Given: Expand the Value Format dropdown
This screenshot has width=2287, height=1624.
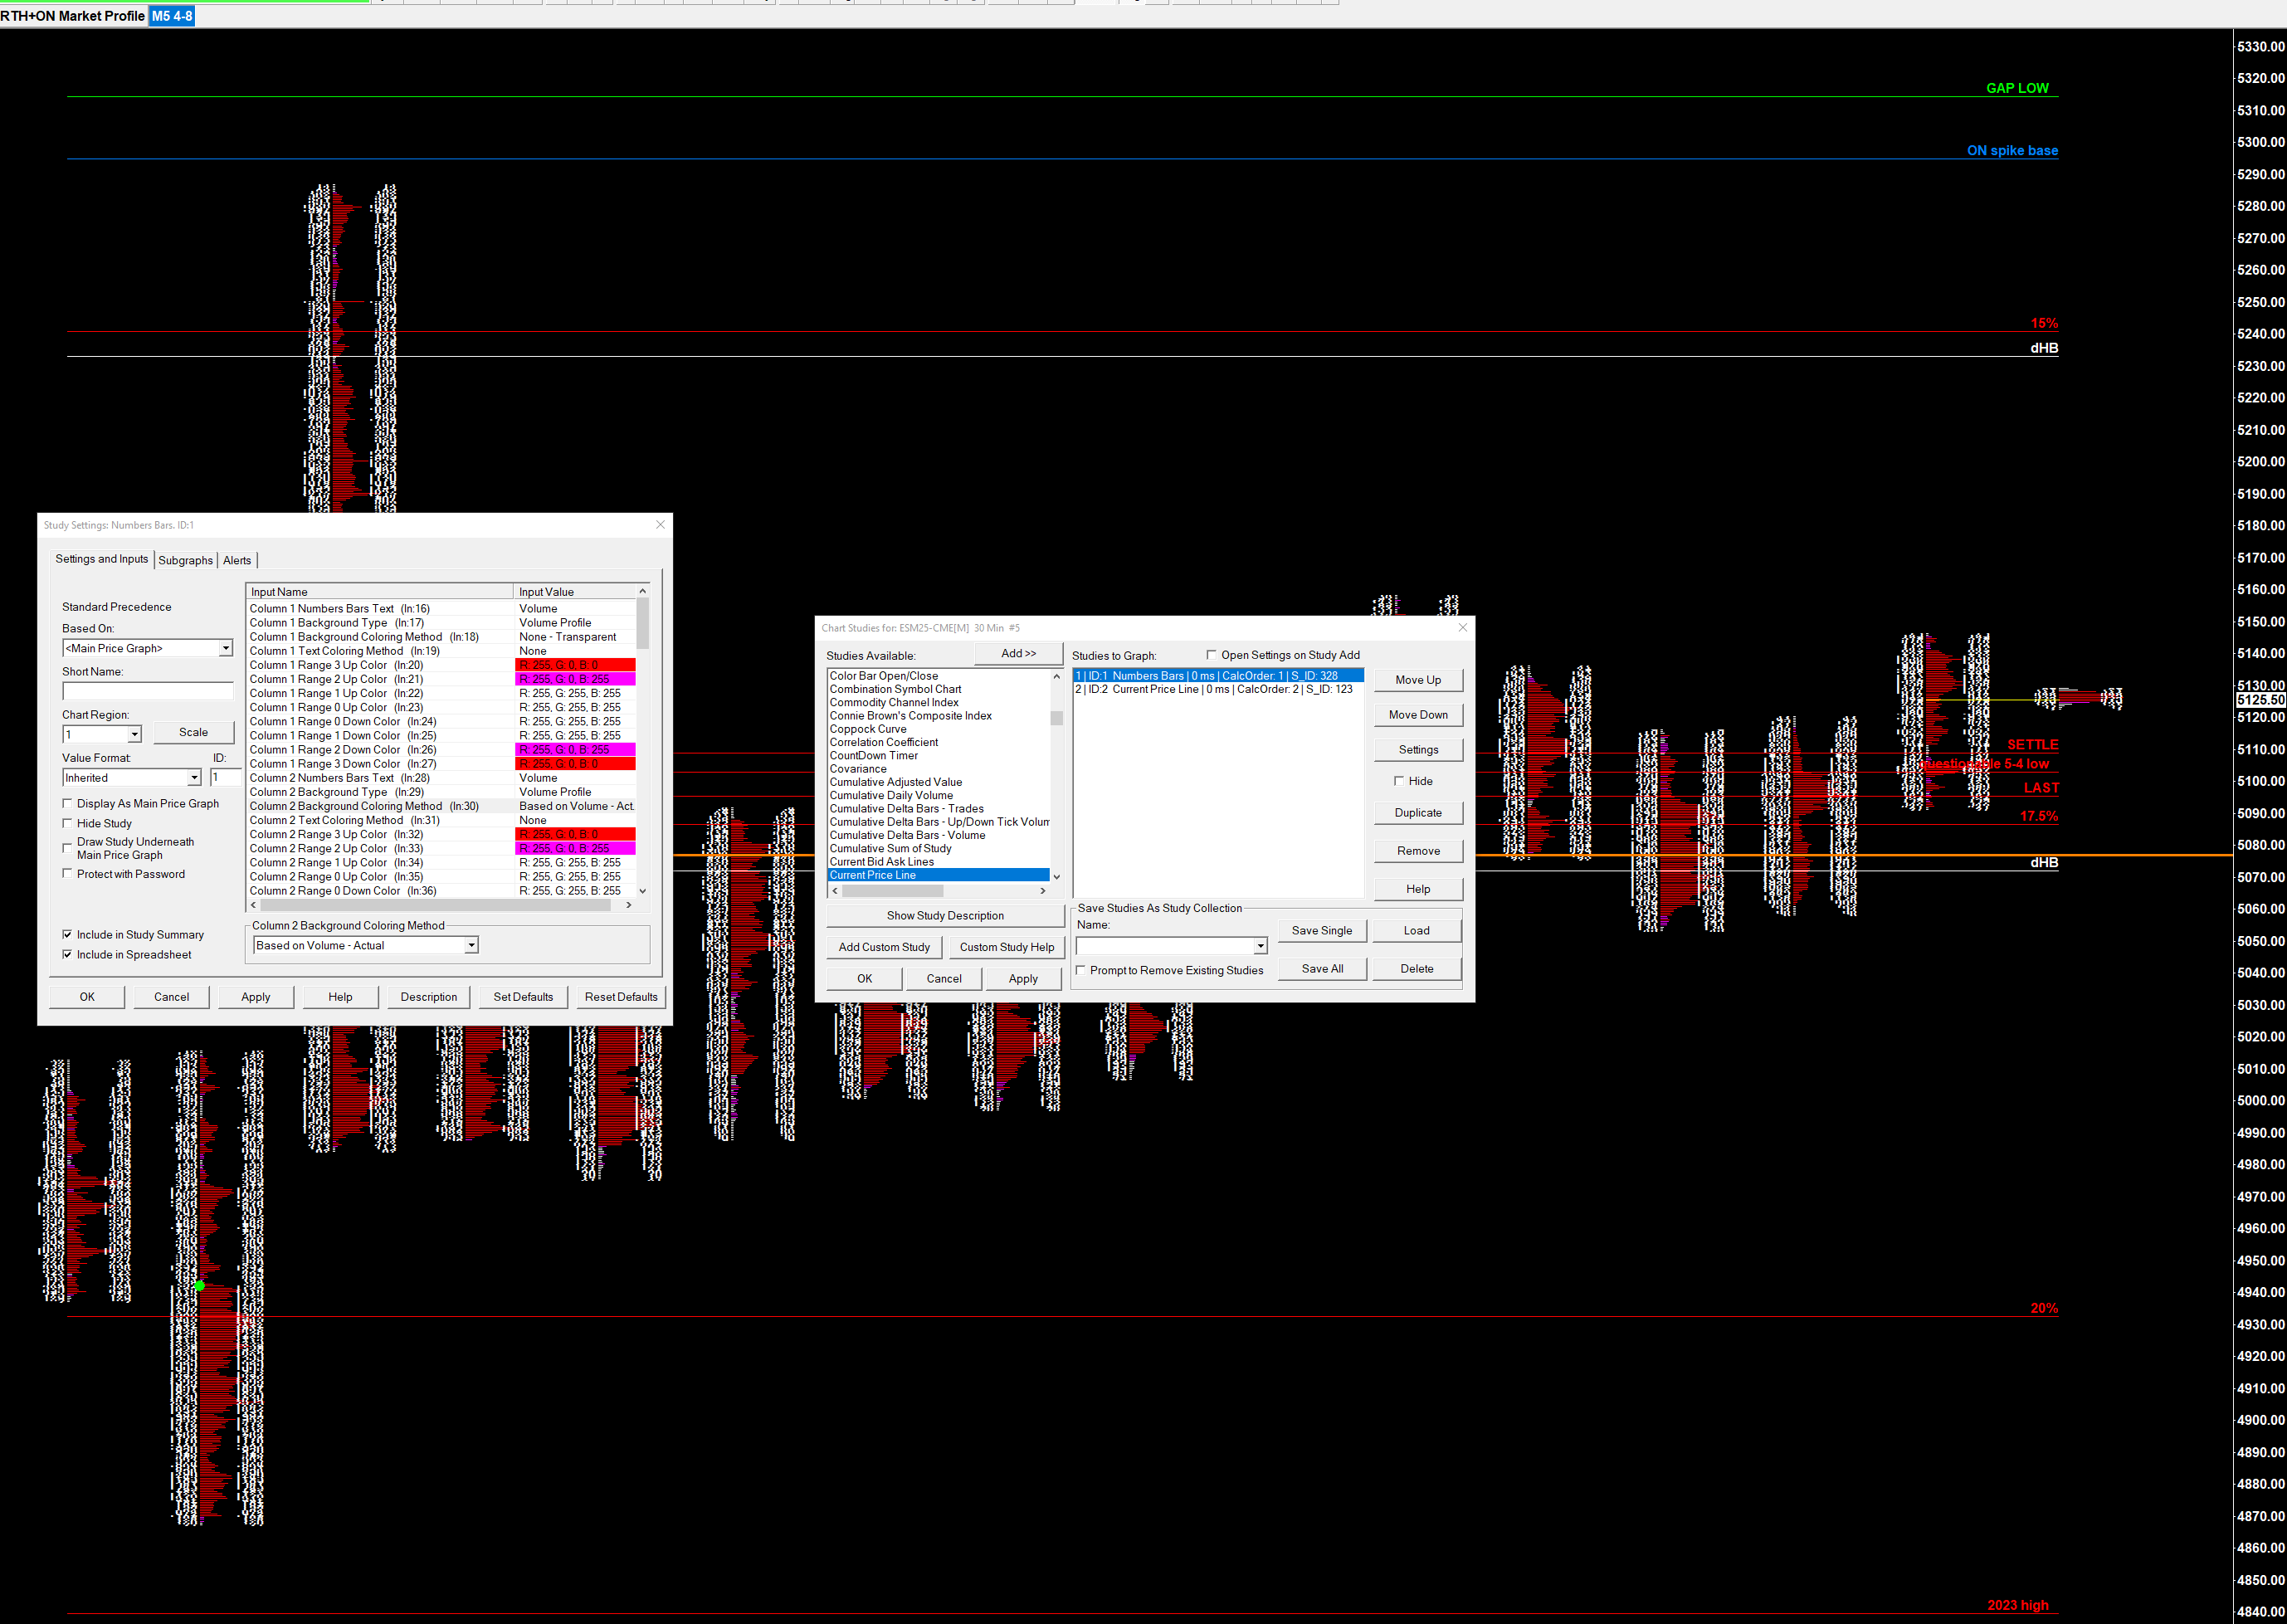Looking at the screenshot, I should click(x=194, y=778).
